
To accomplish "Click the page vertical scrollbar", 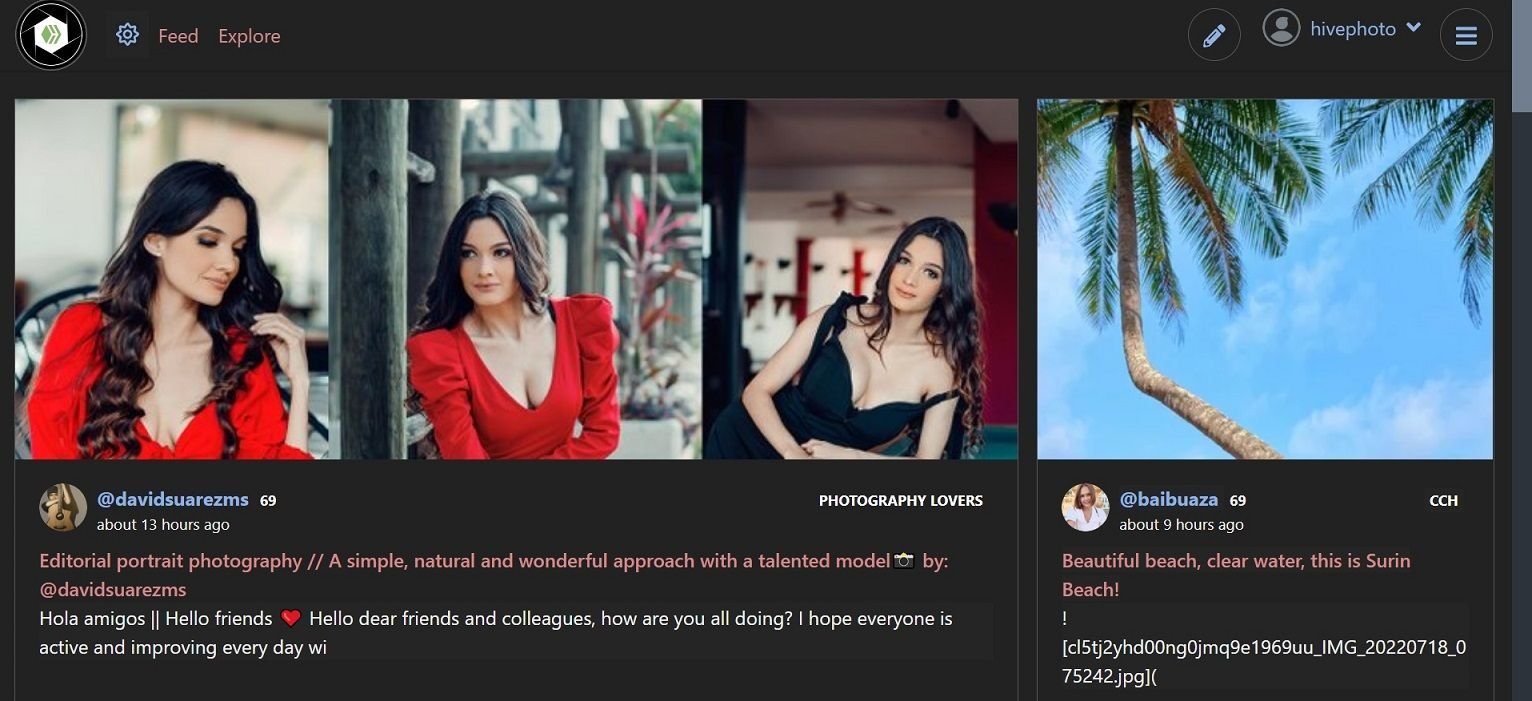I will (1521, 350).
